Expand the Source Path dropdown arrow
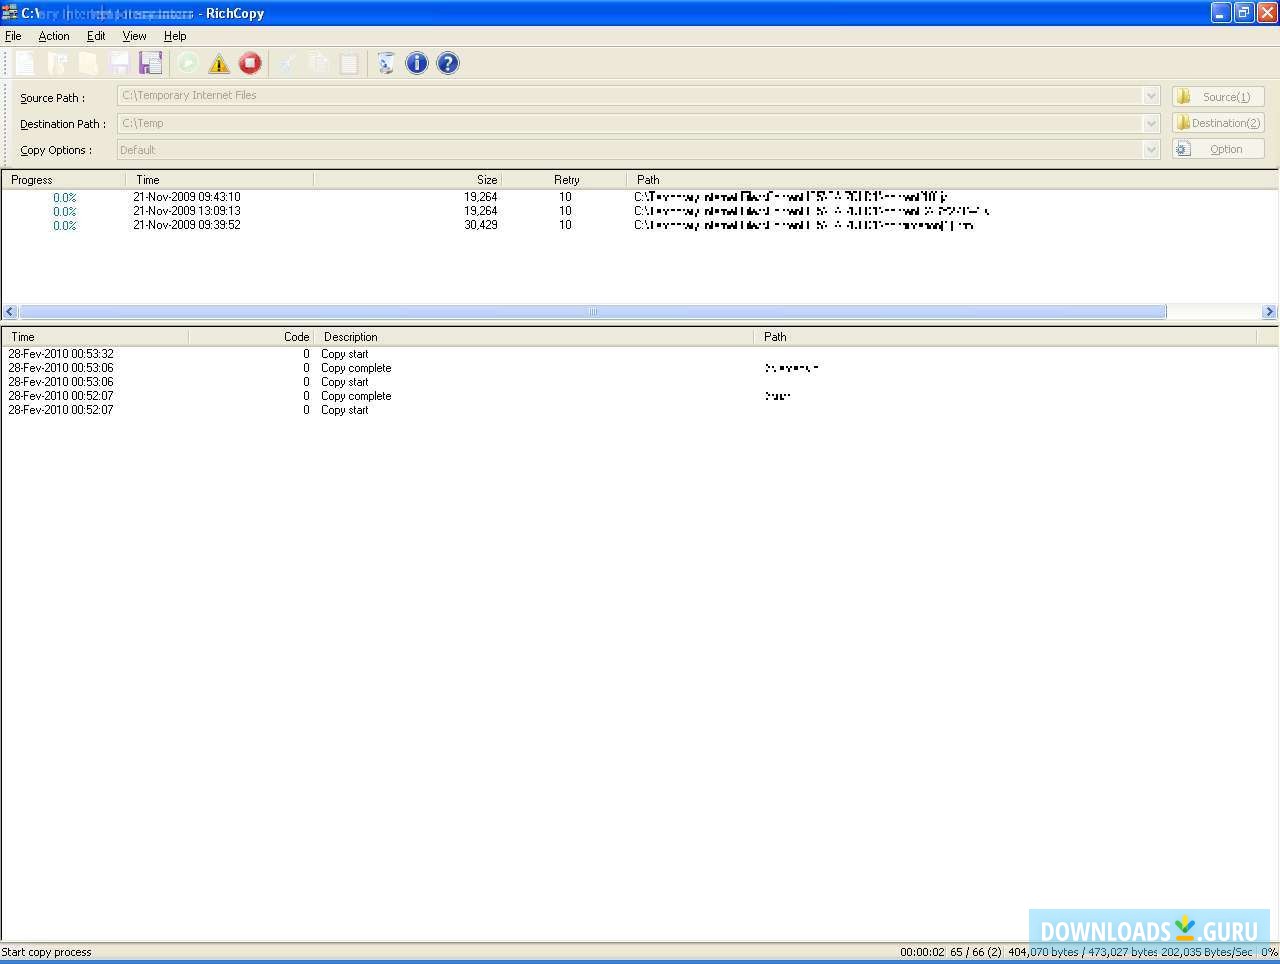This screenshot has width=1280, height=964. pos(1151,96)
